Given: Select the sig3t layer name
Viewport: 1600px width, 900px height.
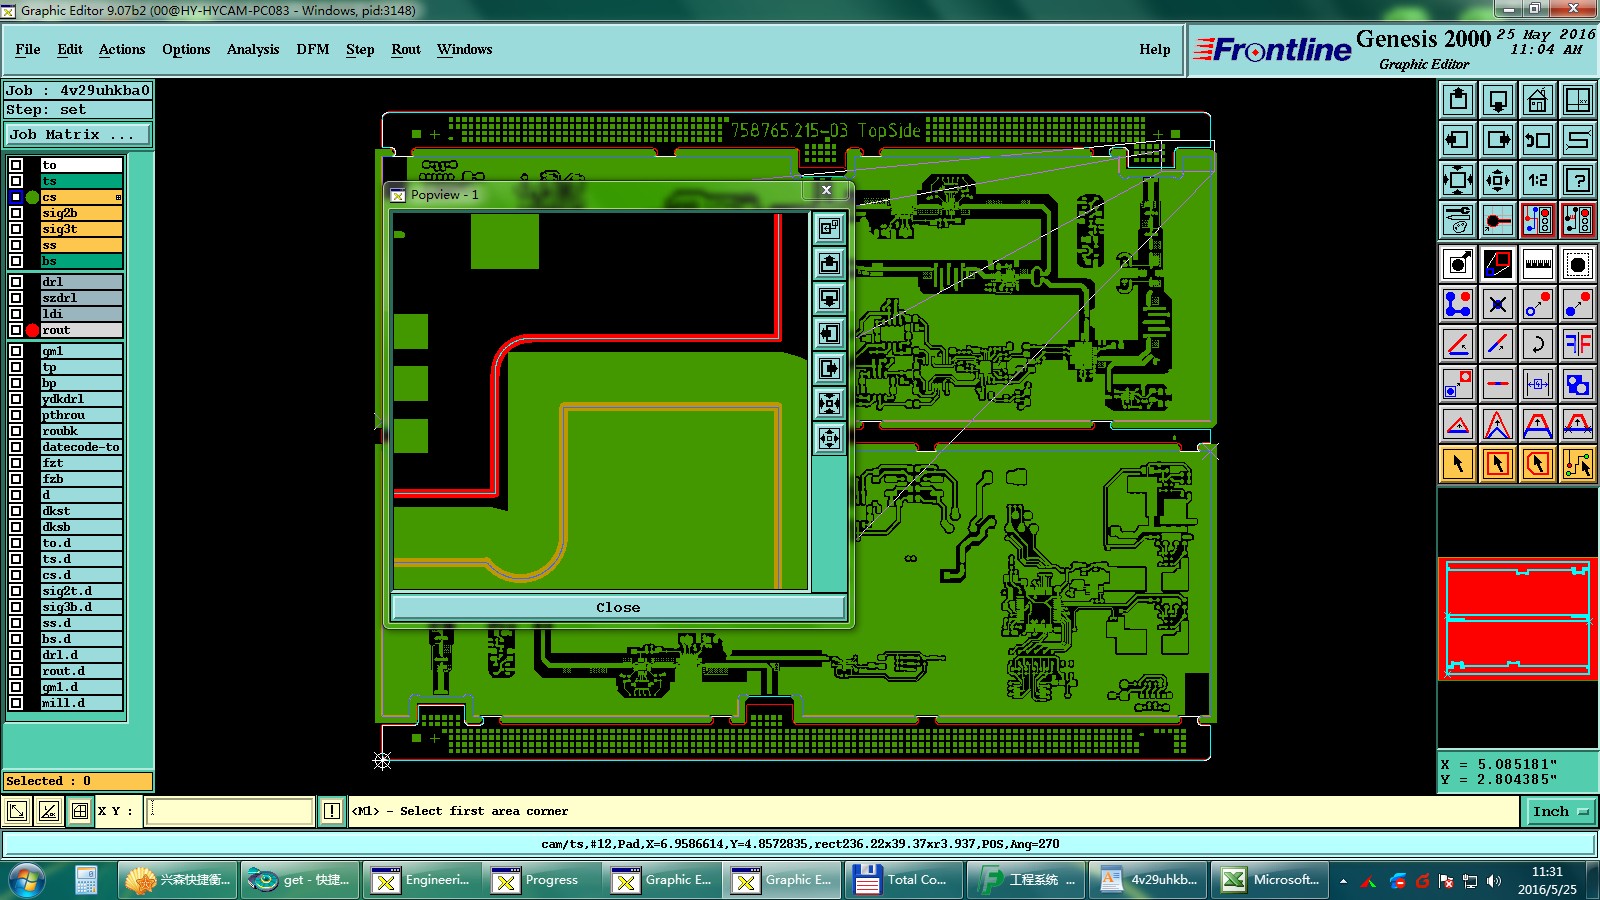Looking at the screenshot, I should tap(81, 229).
